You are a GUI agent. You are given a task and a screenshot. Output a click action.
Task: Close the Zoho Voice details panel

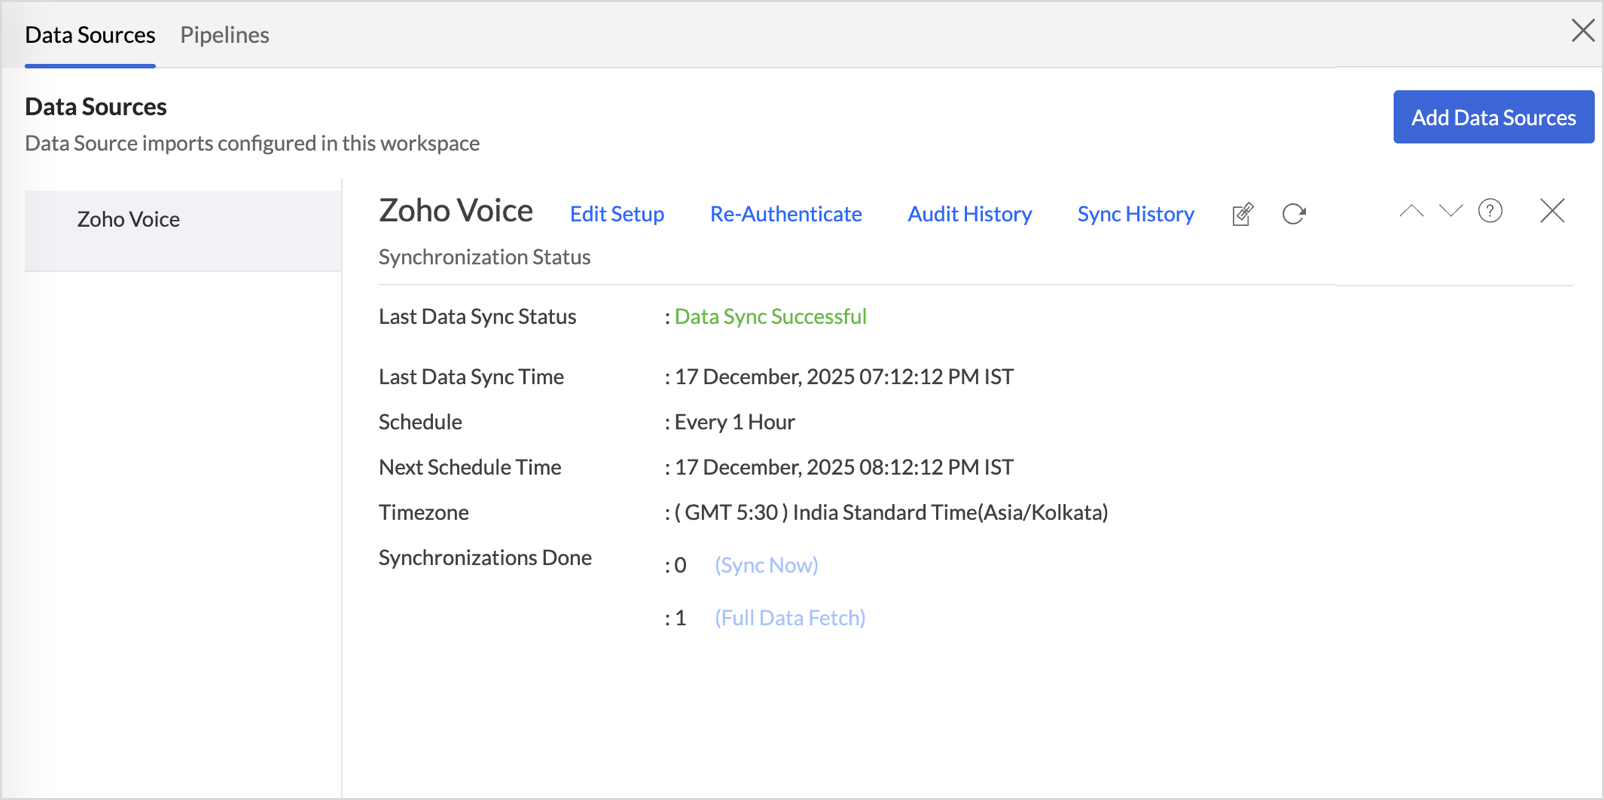click(1552, 211)
